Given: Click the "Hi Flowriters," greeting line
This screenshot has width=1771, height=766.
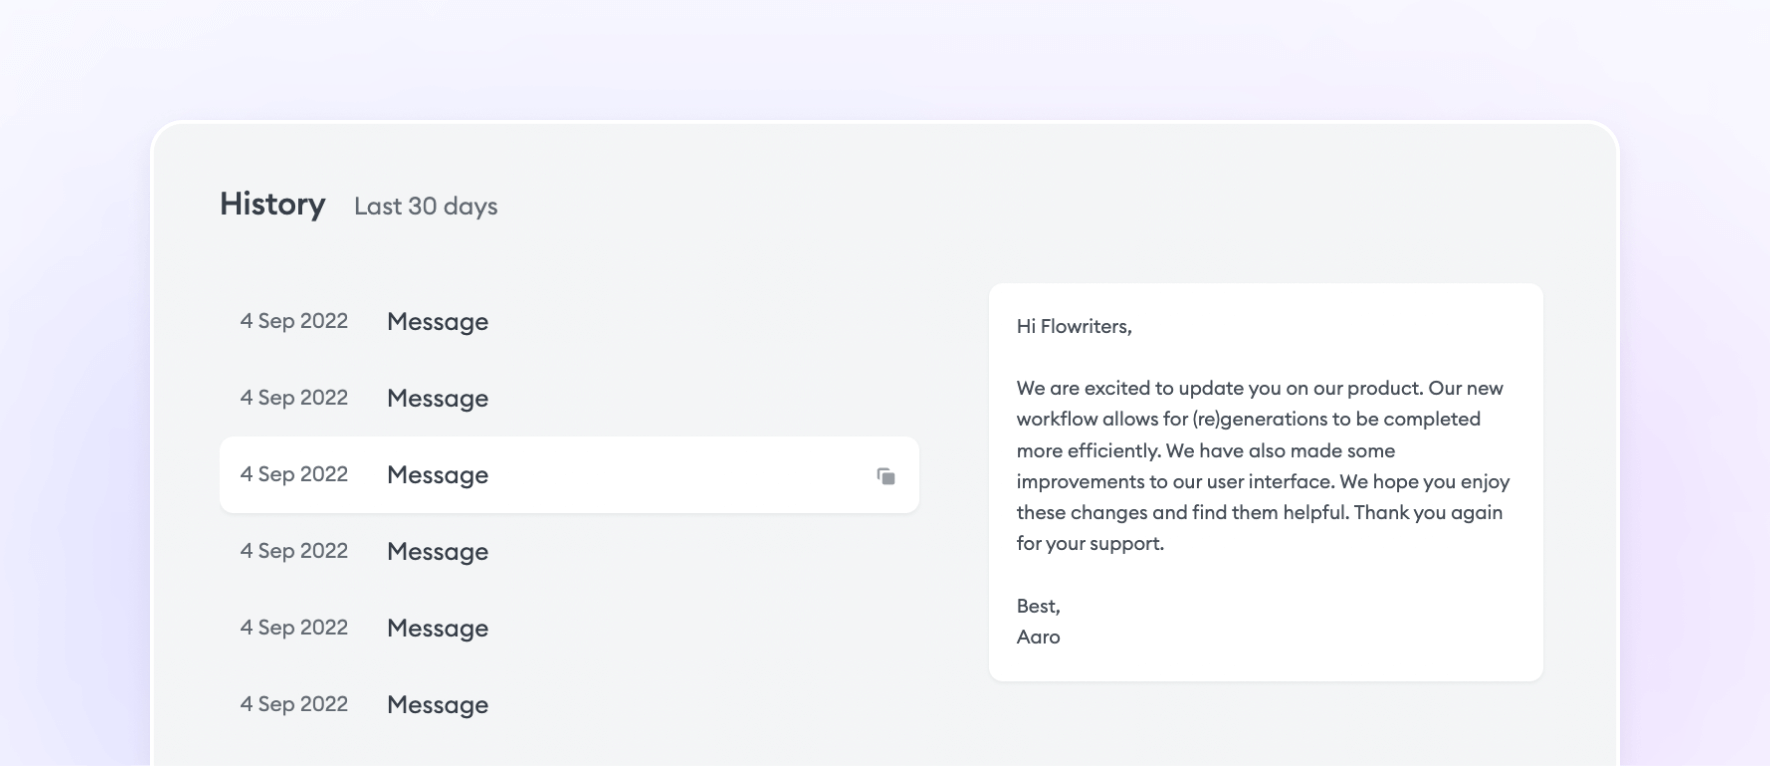Looking at the screenshot, I should pyautogui.click(x=1074, y=326).
